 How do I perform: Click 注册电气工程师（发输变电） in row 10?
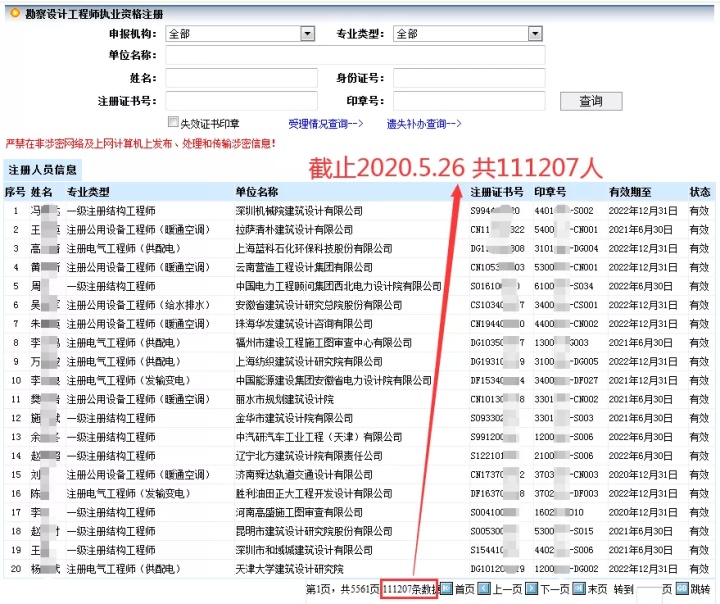pos(129,380)
